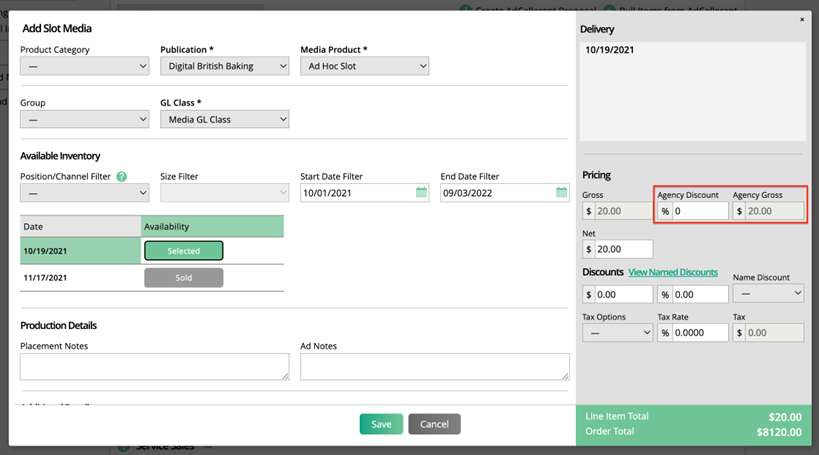The image size is (819, 455).
Task: Expand the Name Discount dropdown
Action: [x=768, y=294]
